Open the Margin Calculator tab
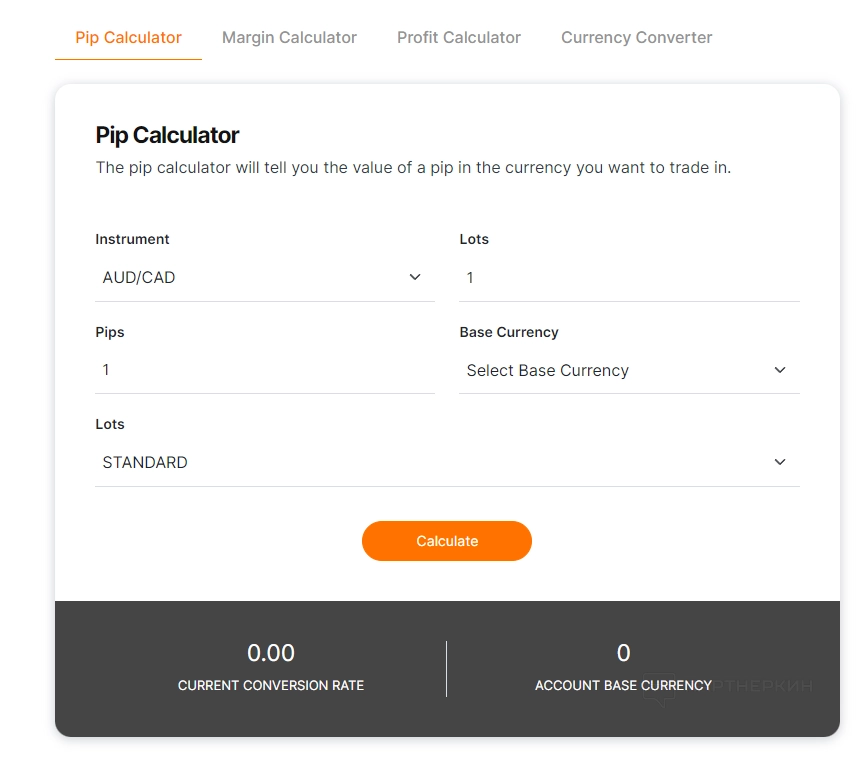The image size is (864, 760). 289,38
